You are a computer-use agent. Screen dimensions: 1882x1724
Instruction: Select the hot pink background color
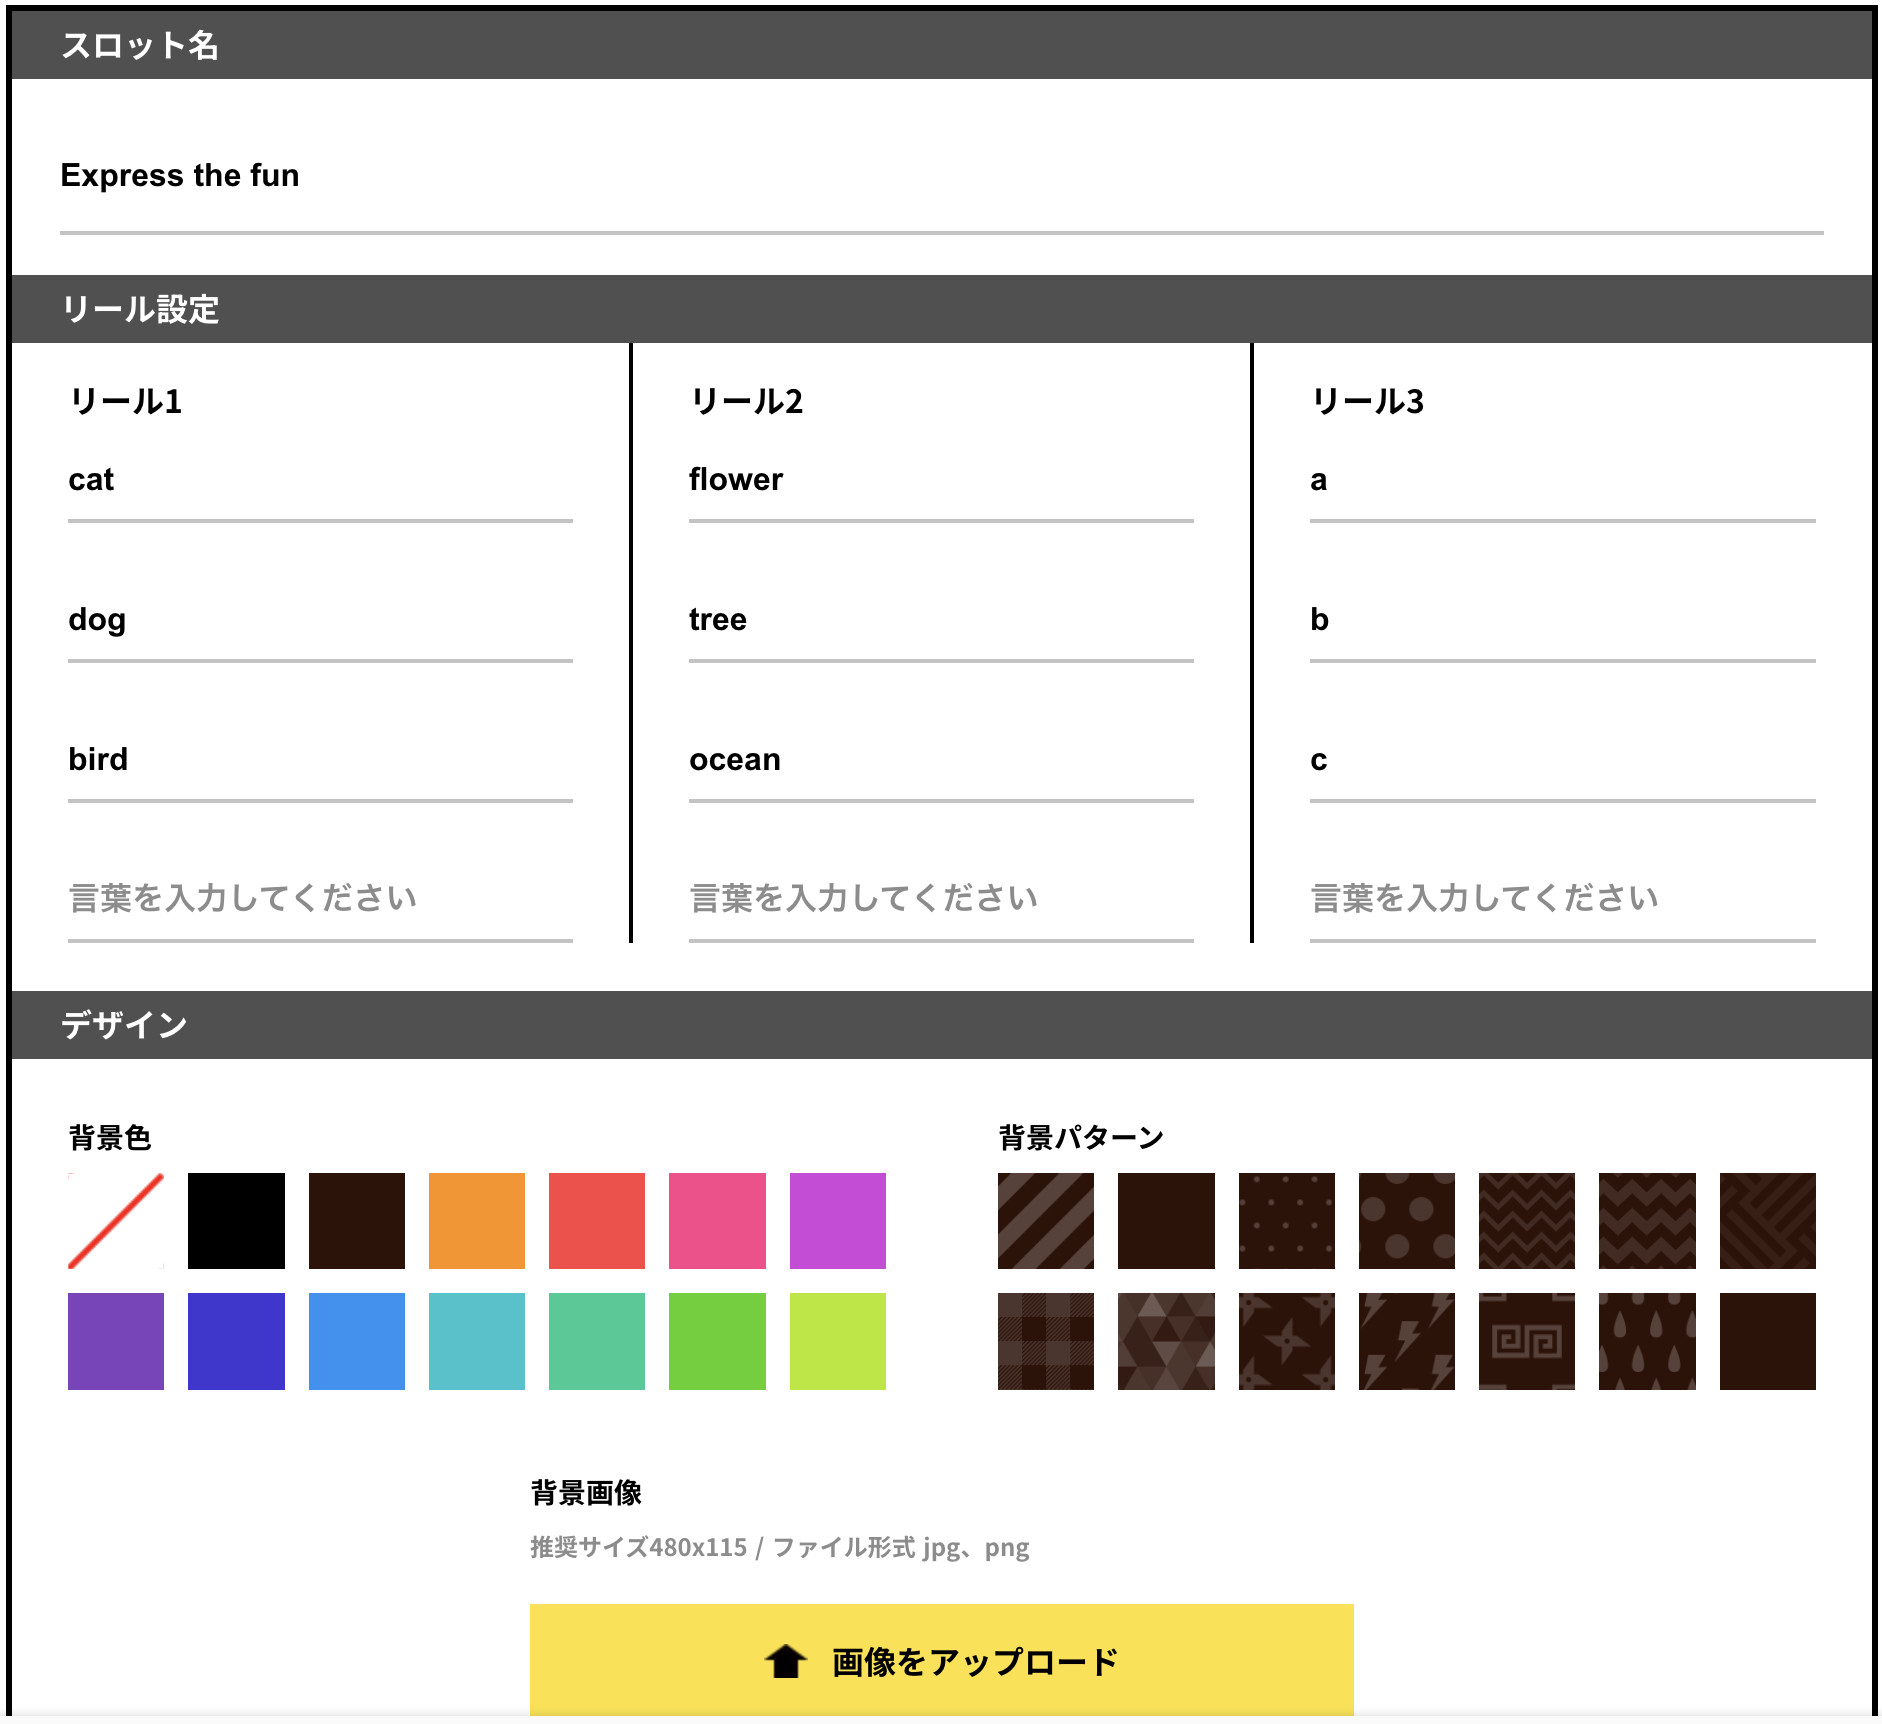[717, 1220]
